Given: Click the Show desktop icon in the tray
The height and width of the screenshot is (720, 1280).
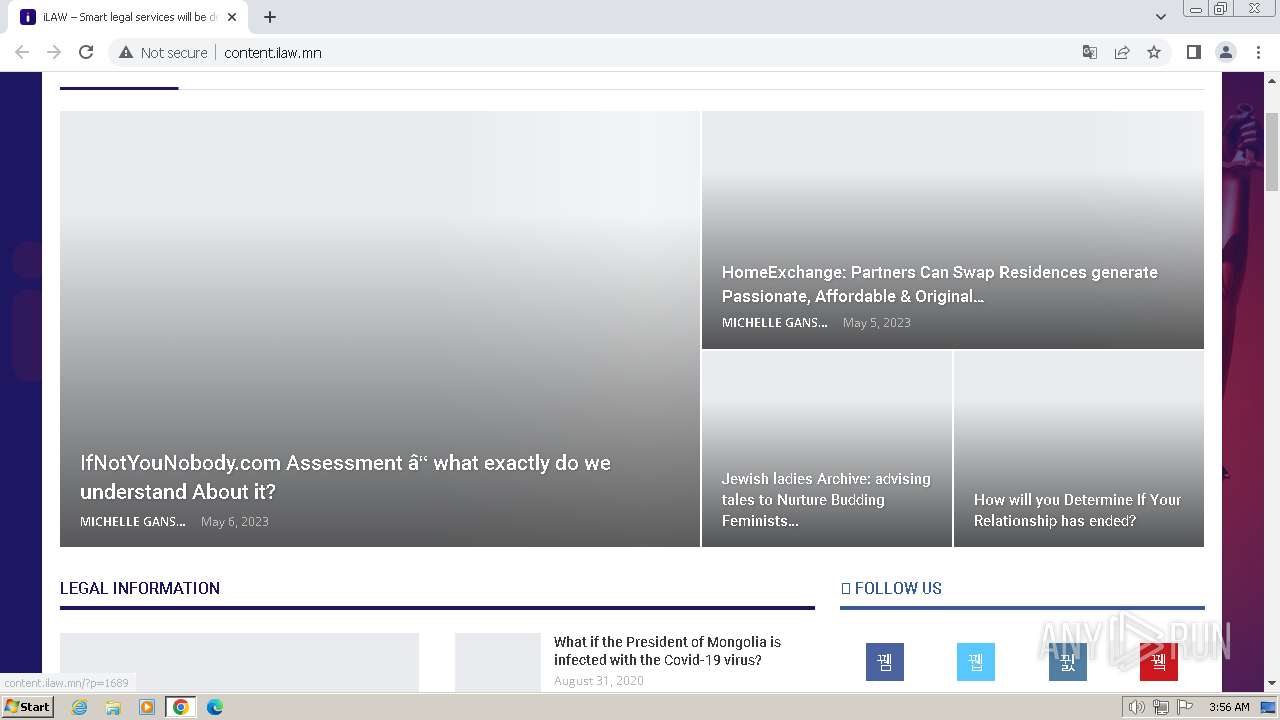Looking at the screenshot, I should click(x=1269, y=707).
